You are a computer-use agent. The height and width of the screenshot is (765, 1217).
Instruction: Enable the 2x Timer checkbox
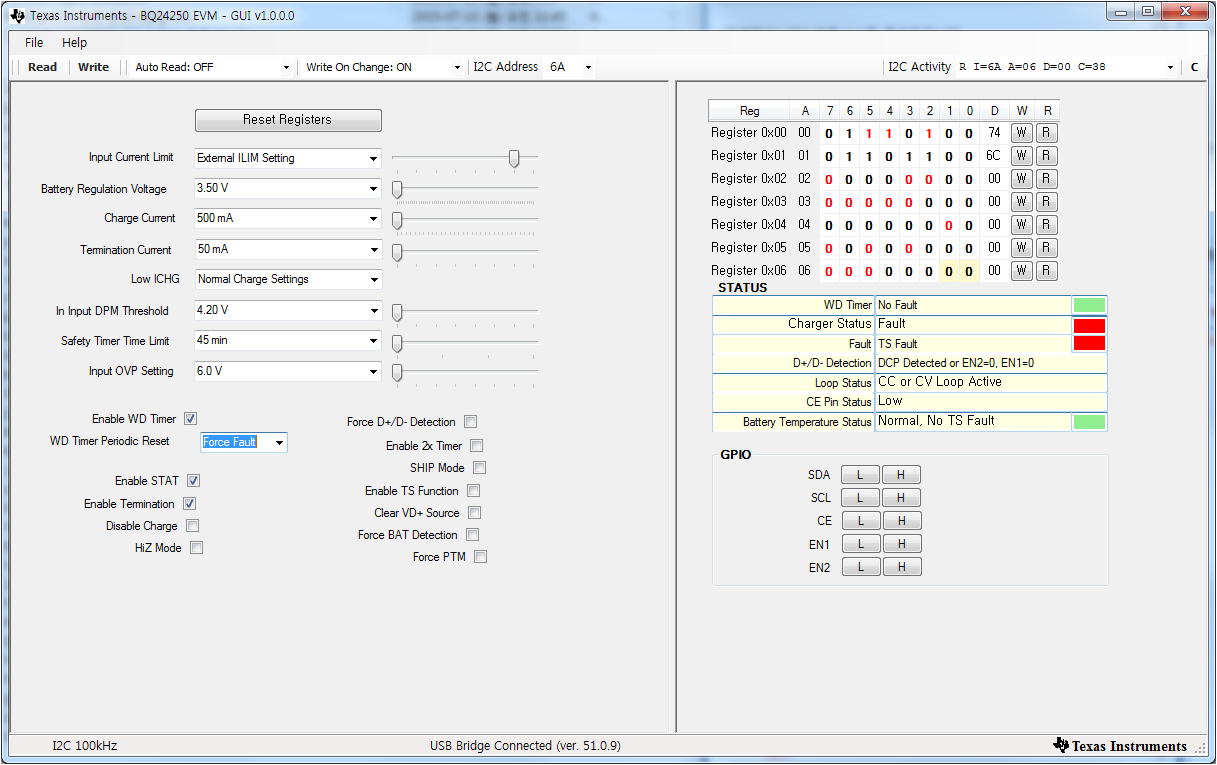coord(476,446)
